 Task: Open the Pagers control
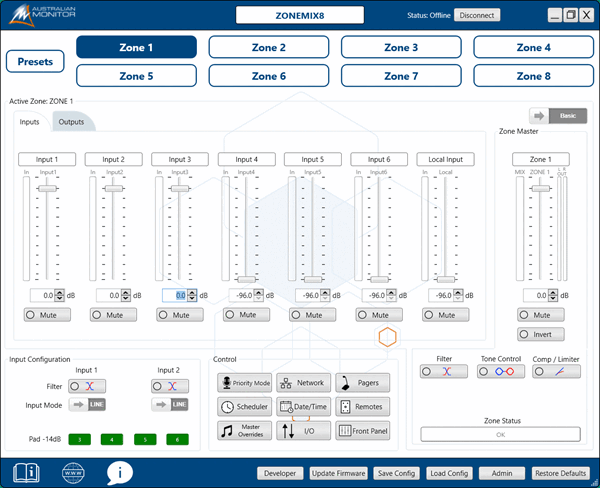coord(363,383)
